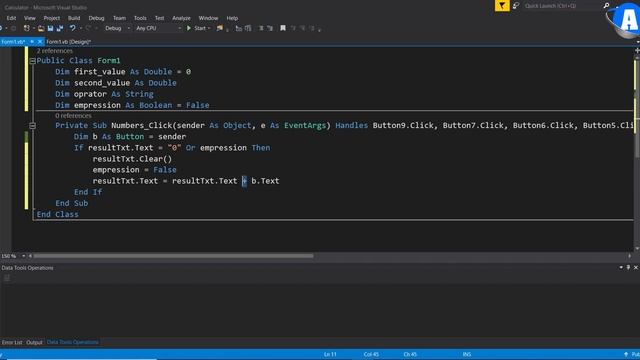Open the Data Tools panel window-position dropdown
The width and height of the screenshot is (640, 360).
621,267
